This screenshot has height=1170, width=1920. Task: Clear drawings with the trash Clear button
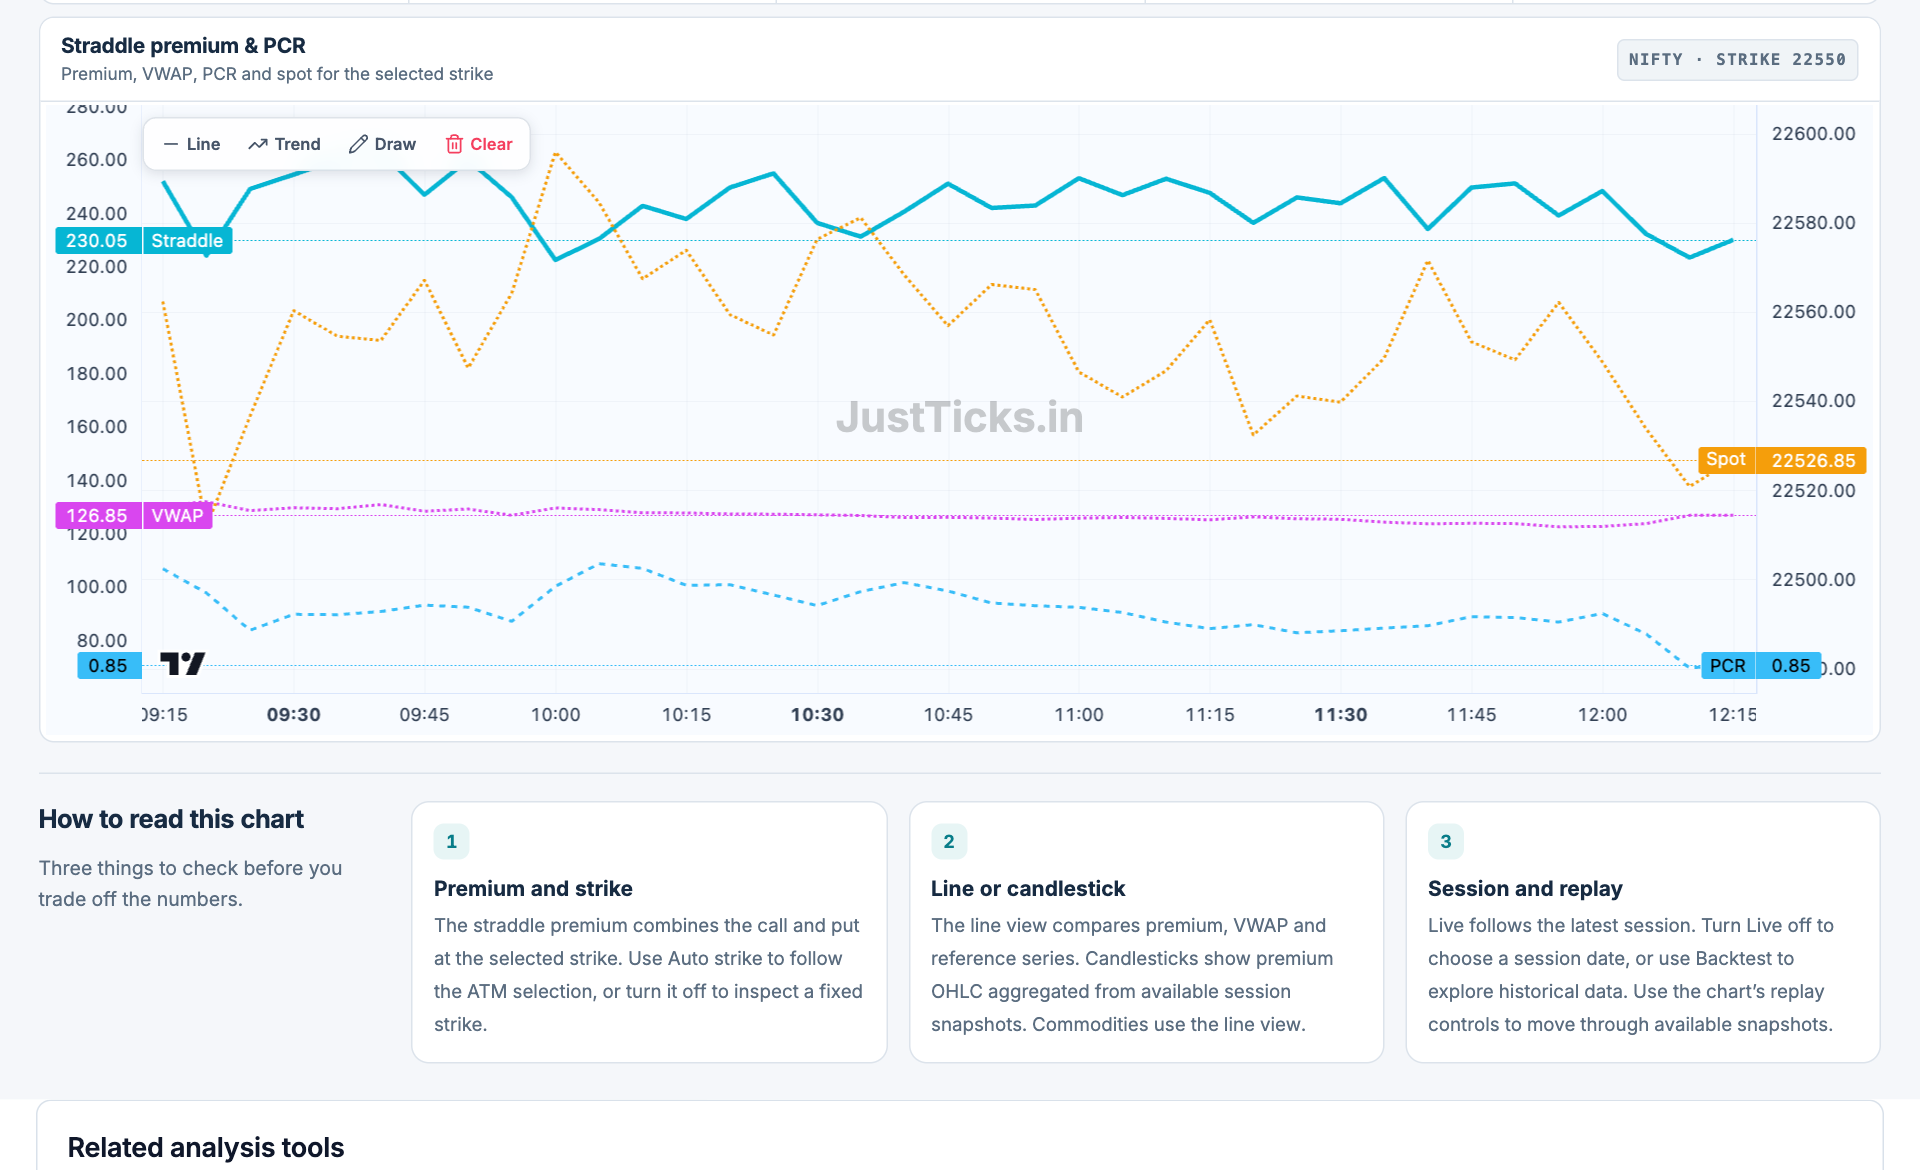pos(478,144)
